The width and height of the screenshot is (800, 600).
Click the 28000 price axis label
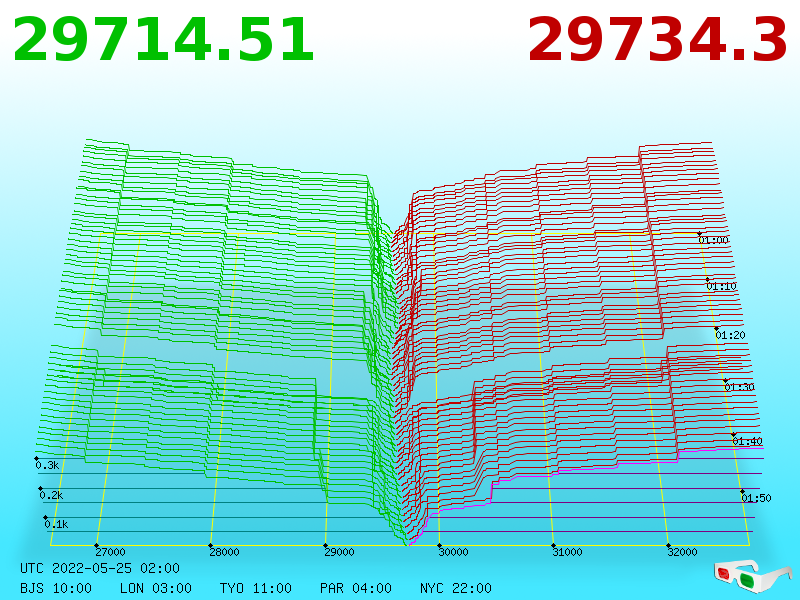[224, 552]
